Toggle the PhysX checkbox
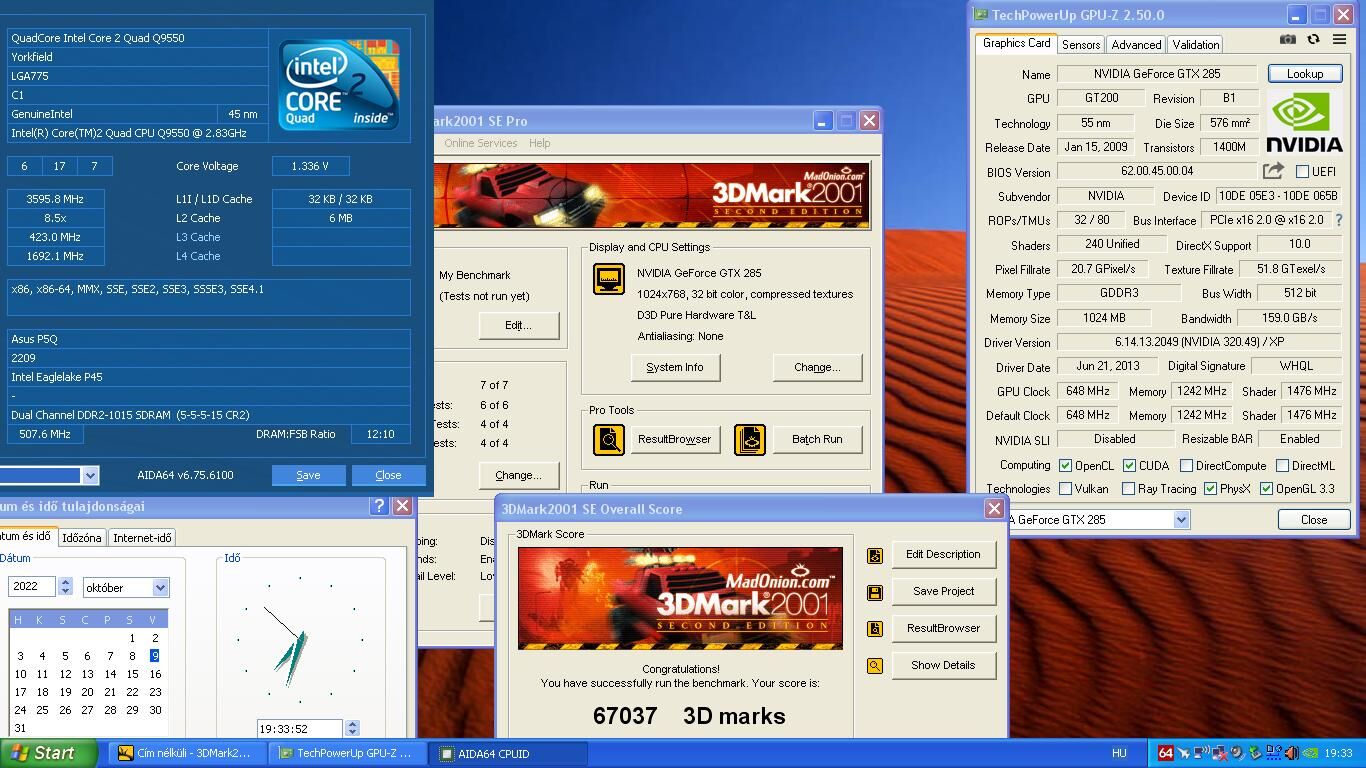 pos(1210,489)
